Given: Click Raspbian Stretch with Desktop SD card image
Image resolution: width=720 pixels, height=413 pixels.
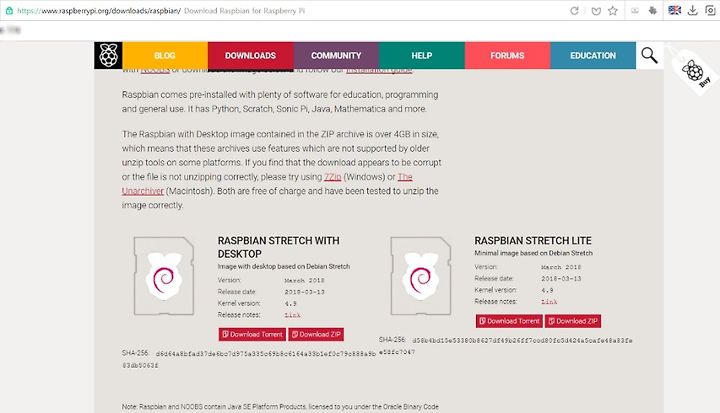Looking at the screenshot, I should click(163, 276).
